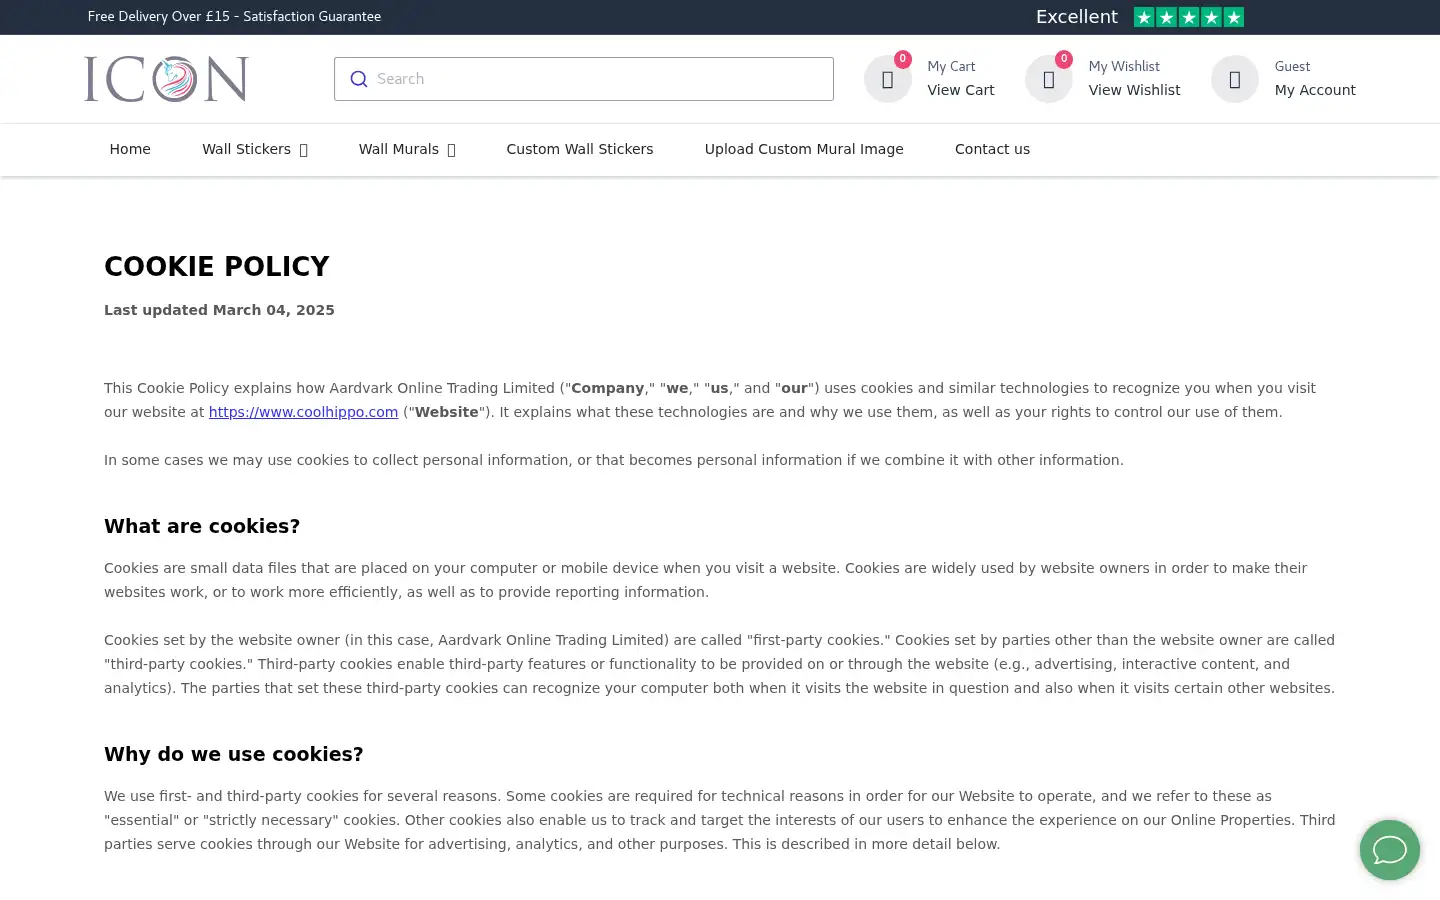The image size is (1440, 900).
Task: Go to Home menu item
Action: tap(130, 149)
